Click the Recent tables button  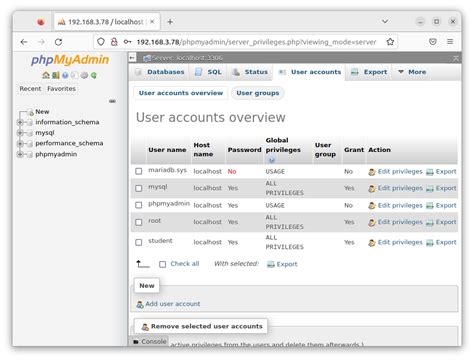tap(30, 89)
